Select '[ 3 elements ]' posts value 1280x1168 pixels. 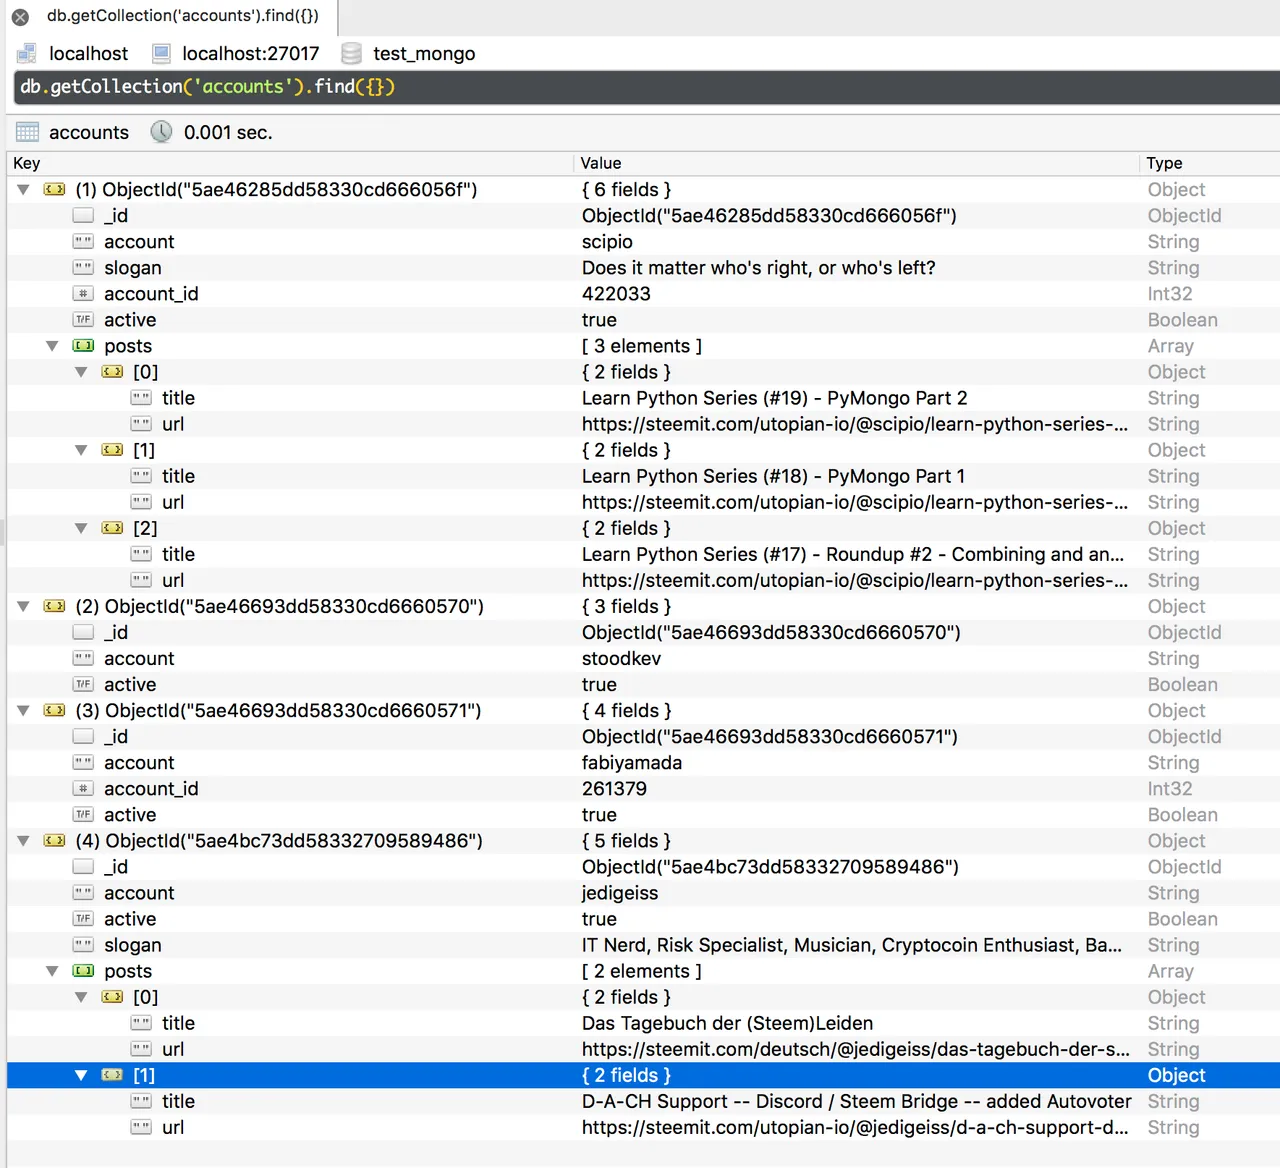tap(642, 346)
